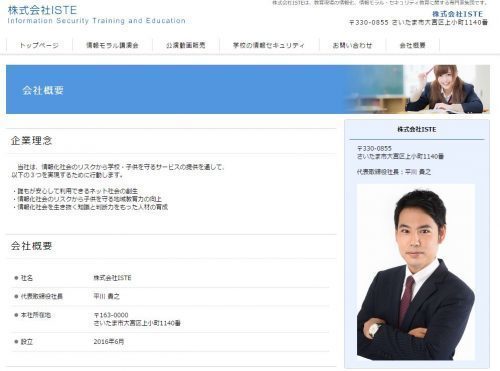Select the 企業理念 section heading

[x=31, y=140]
